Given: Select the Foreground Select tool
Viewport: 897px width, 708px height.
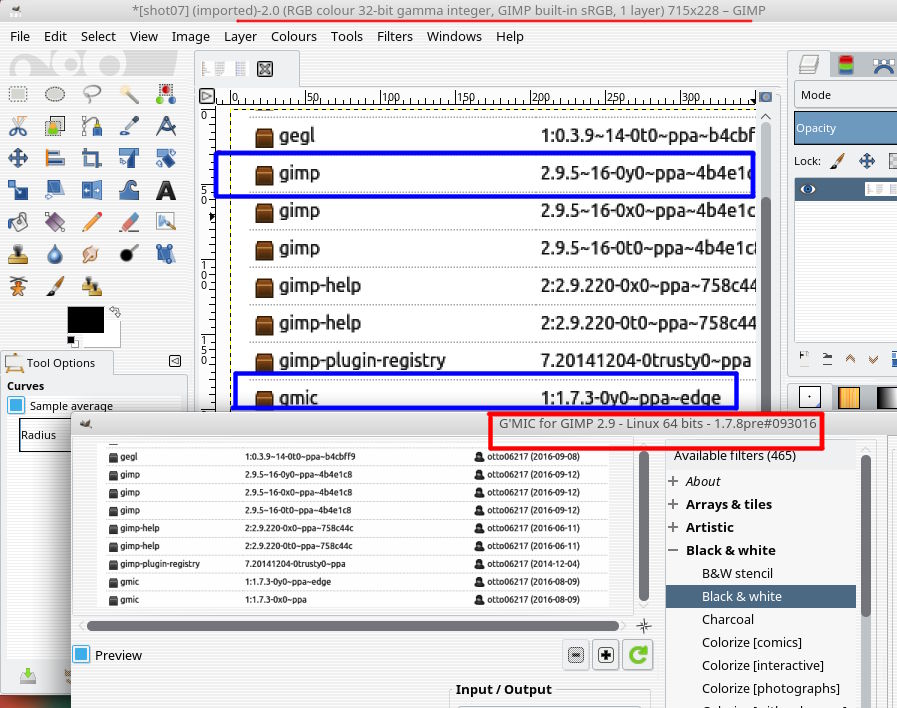Looking at the screenshot, I should click(55, 126).
